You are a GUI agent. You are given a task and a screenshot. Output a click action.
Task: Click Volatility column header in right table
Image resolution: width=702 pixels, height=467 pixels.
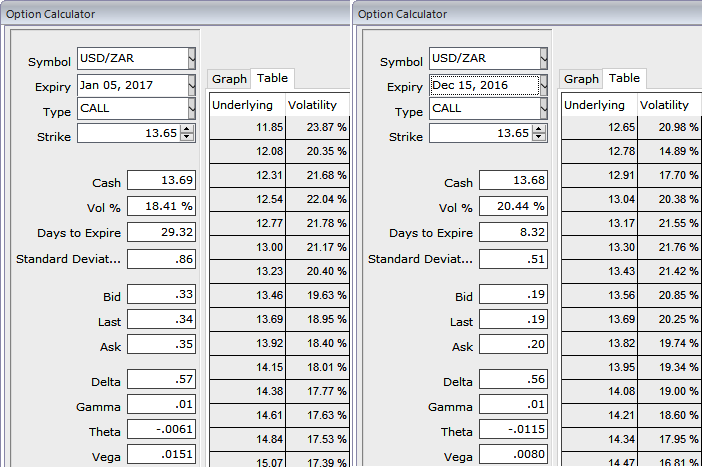[669, 105]
